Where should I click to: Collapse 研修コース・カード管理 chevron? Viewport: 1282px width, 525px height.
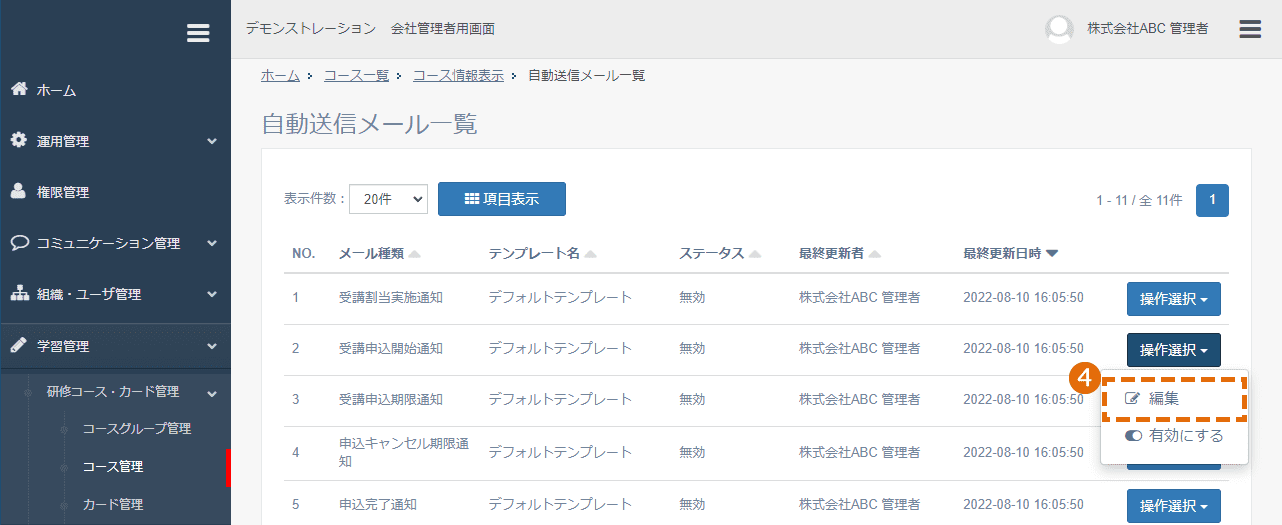(x=212, y=393)
